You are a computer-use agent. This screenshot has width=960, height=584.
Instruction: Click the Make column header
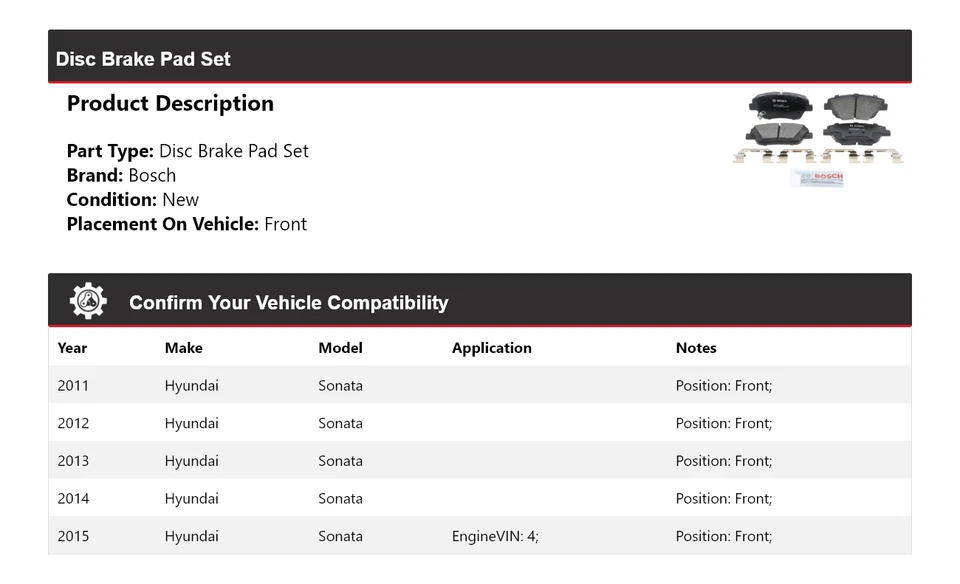coord(183,348)
